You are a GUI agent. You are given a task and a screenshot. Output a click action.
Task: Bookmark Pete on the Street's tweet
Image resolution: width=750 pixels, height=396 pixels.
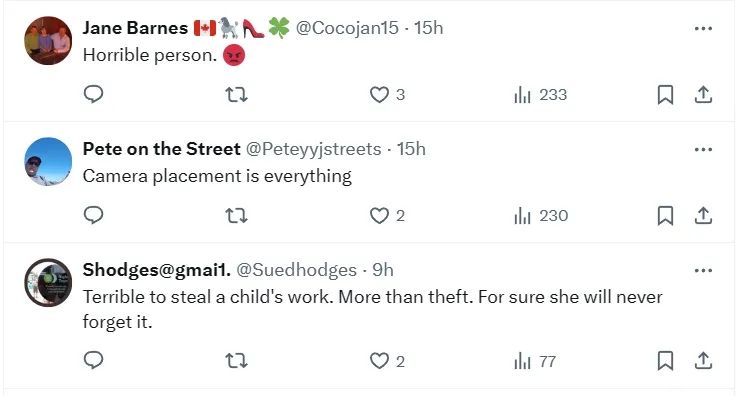pyautogui.click(x=665, y=216)
